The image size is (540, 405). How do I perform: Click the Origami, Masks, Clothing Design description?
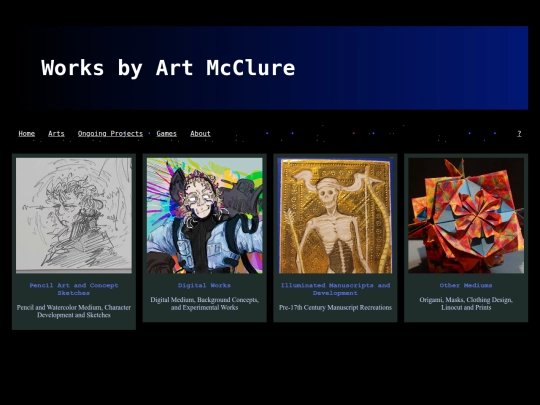coord(466,303)
